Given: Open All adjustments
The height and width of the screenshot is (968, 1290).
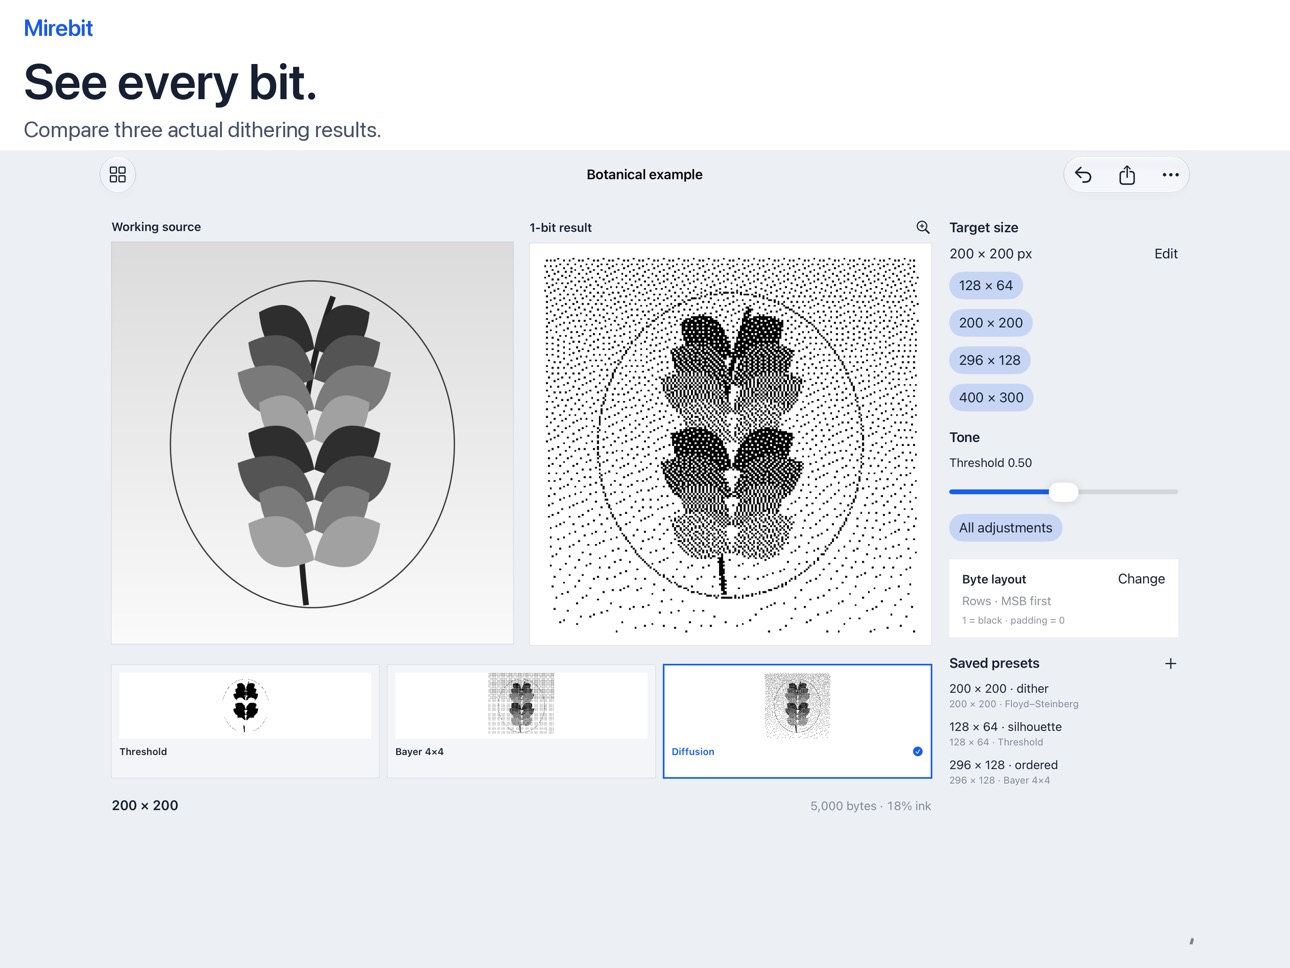Looking at the screenshot, I should click(x=1005, y=528).
